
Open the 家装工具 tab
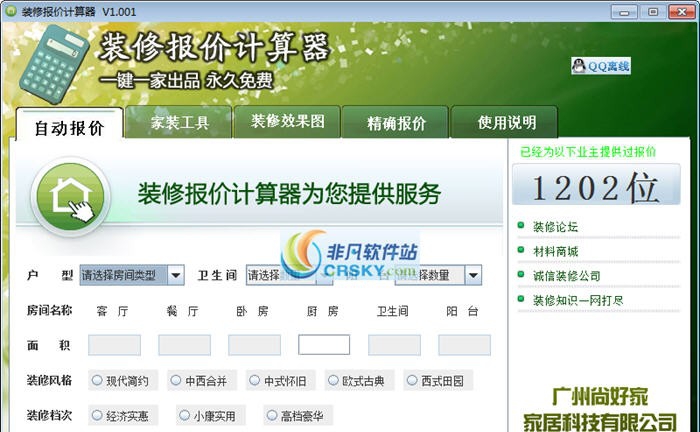[179, 122]
